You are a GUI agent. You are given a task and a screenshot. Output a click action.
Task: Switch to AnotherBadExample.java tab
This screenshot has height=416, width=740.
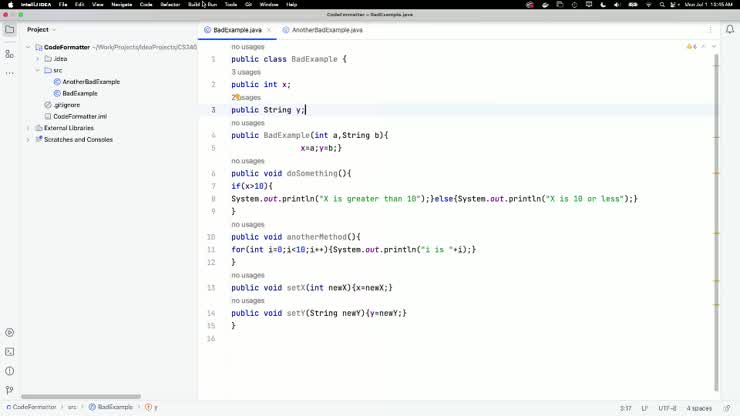pos(322,30)
